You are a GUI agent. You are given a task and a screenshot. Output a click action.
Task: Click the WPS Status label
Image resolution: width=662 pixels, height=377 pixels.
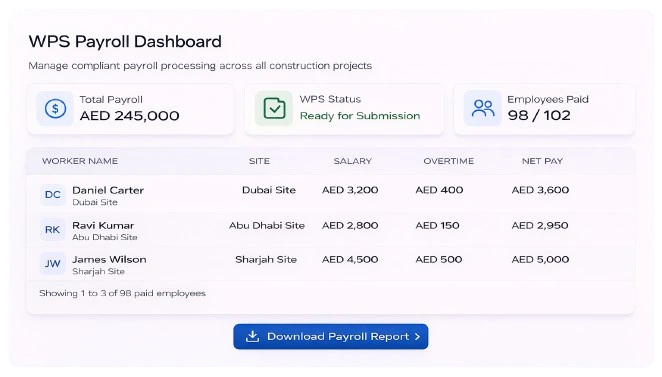(x=330, y=99)
